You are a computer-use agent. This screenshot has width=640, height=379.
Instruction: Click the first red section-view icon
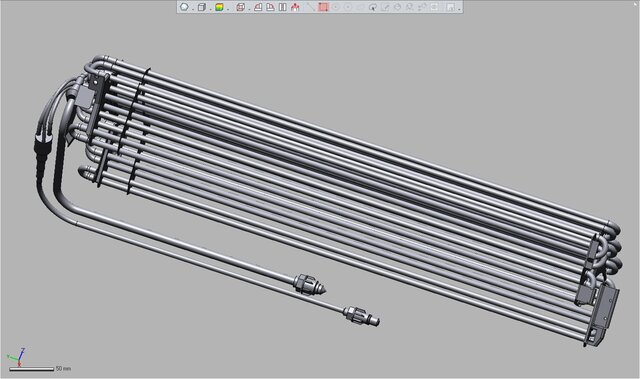[x=258, y=7]
